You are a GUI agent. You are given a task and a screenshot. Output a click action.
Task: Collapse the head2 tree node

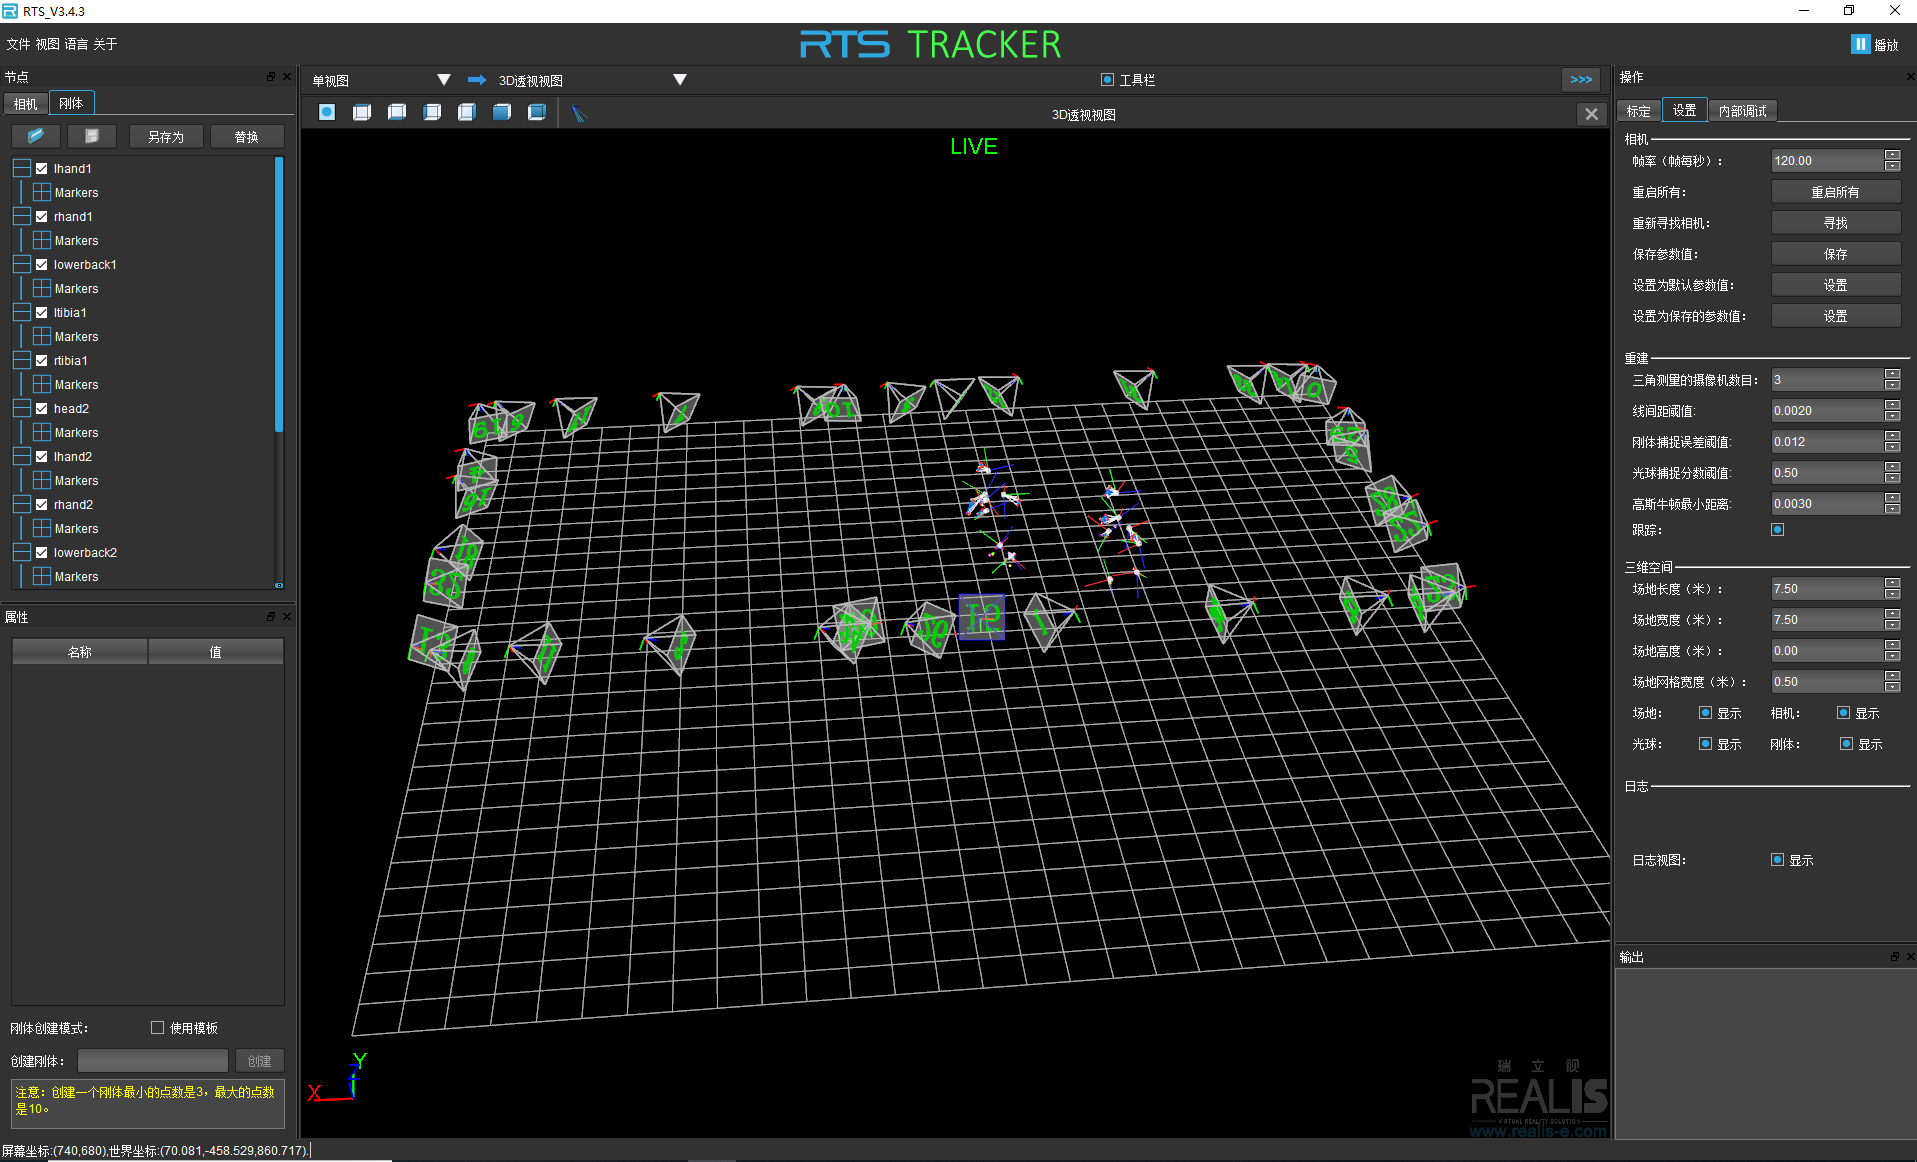[21, 409]
